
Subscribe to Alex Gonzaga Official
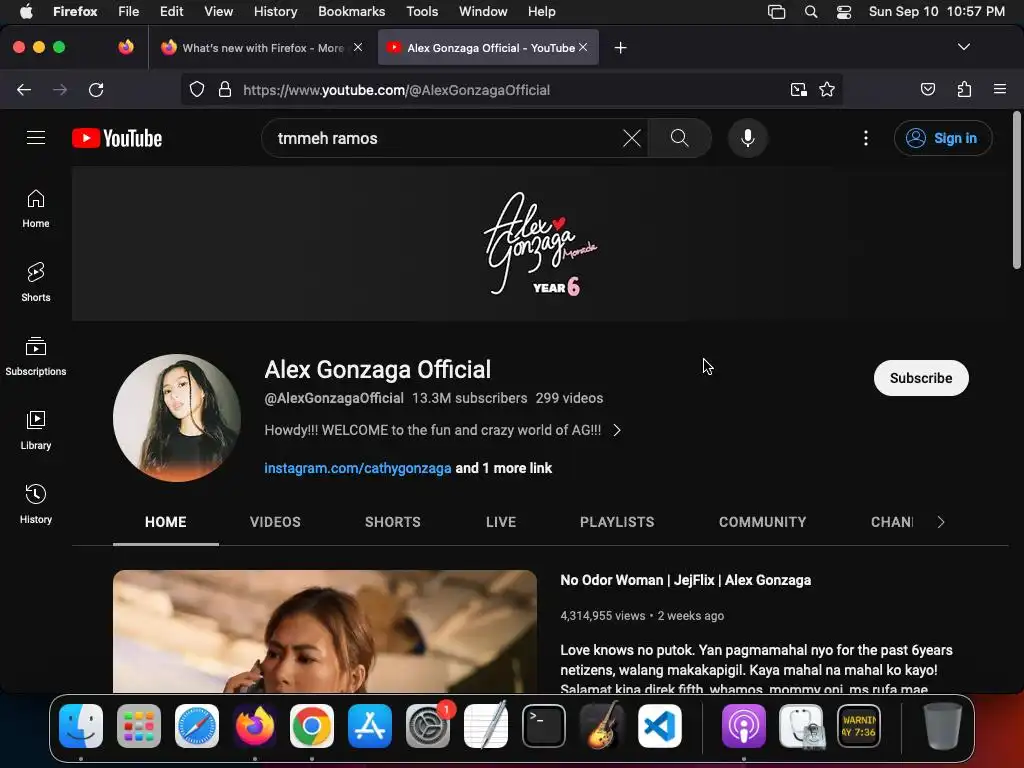pyautogui.click(x=921, y=378)
